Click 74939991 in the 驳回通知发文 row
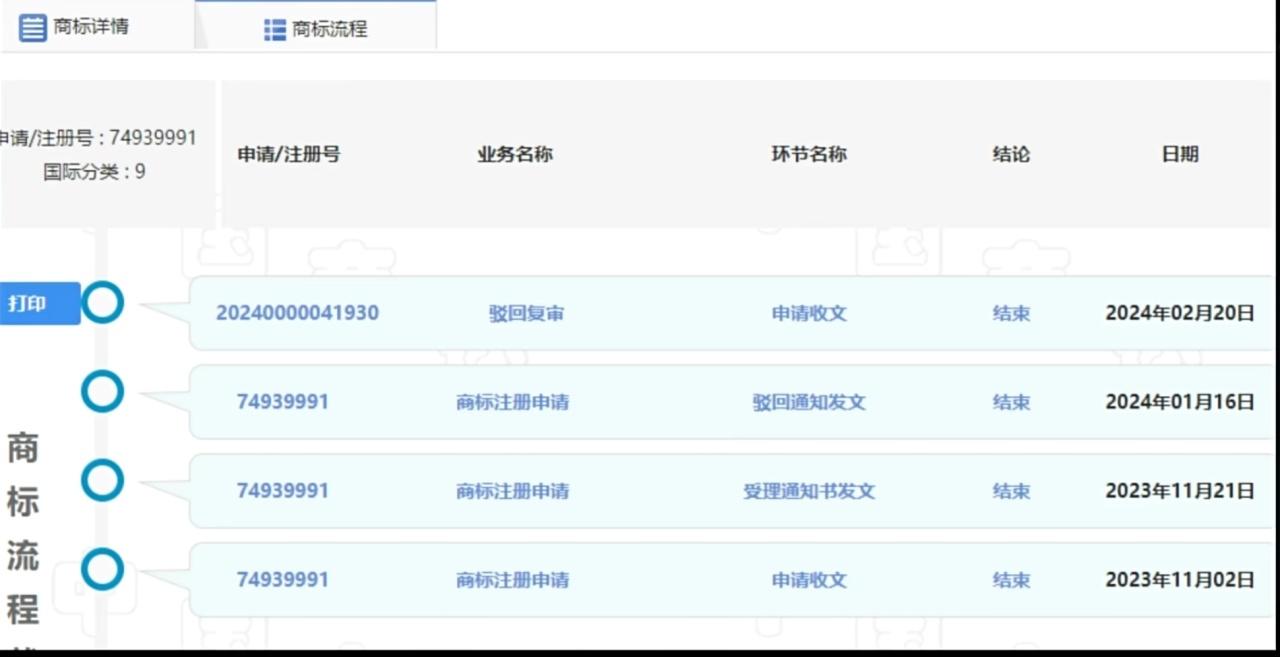Screen dimensions: 1280x657 pos(282,402)
